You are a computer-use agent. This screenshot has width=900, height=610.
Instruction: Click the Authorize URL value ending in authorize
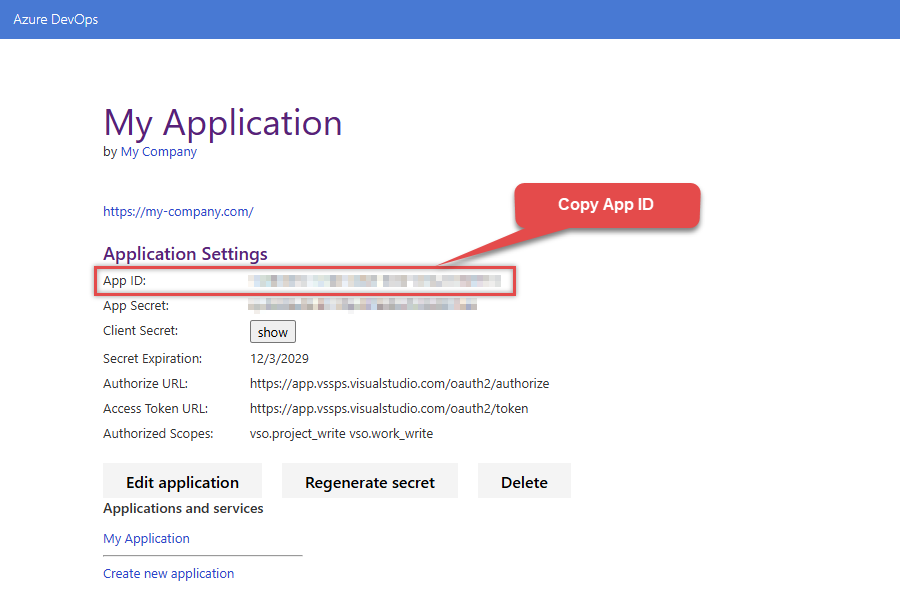(x=399, y=384)
